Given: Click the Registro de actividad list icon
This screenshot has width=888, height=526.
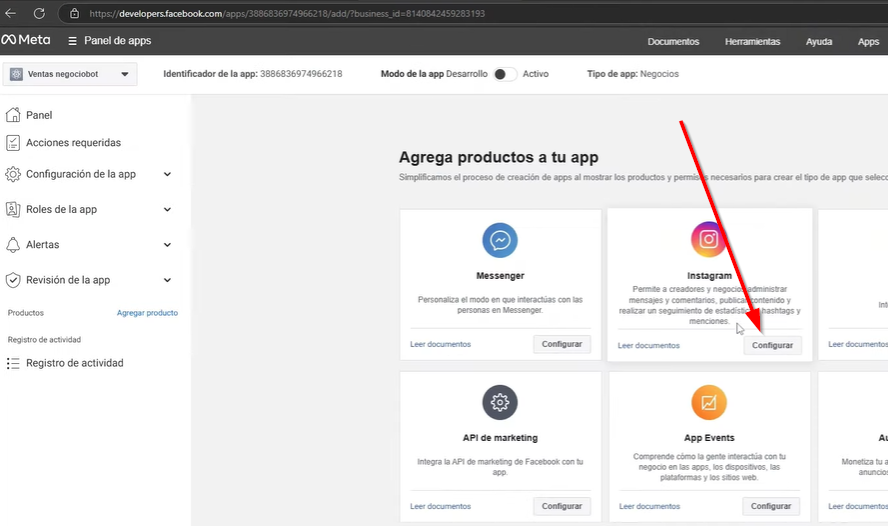Looking at the screenshot, I should coord(13,363).
